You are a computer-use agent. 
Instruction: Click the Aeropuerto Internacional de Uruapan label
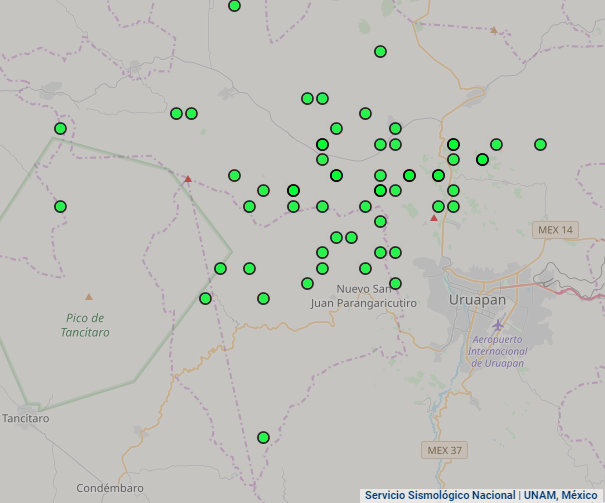tap(498, 351)
